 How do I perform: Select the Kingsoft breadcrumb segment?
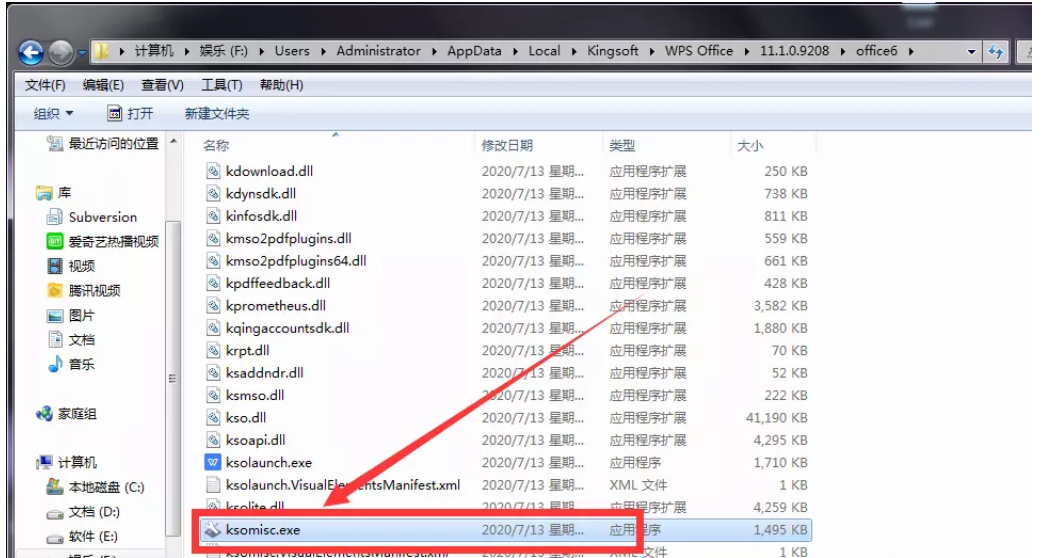[x=612, y=51]
